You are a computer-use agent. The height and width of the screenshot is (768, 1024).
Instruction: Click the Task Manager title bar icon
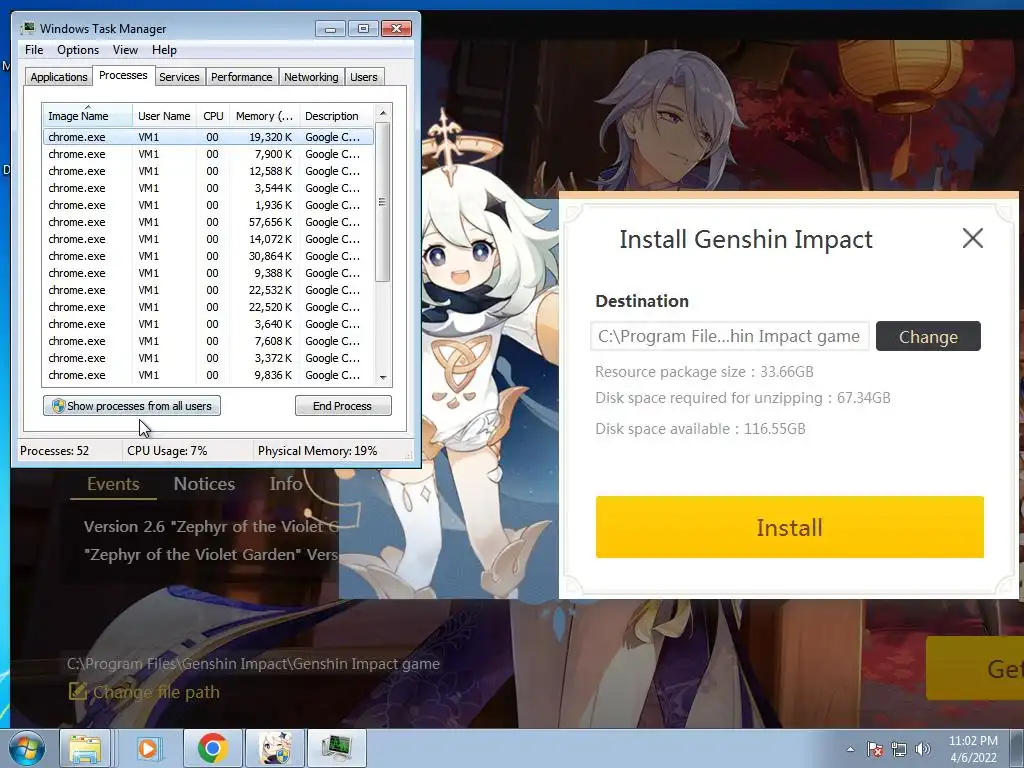point(27,28)
